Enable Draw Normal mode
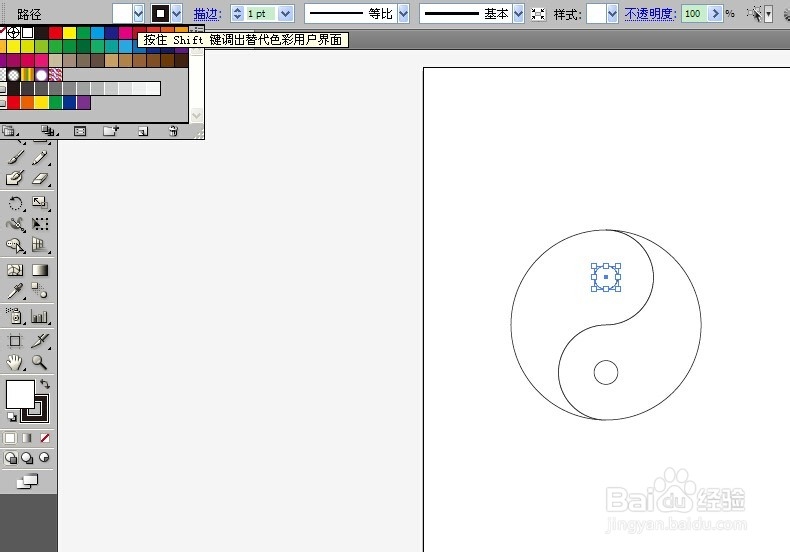Image resolution: width=790 pixels, height=552 pixels. tap(10, 458)
